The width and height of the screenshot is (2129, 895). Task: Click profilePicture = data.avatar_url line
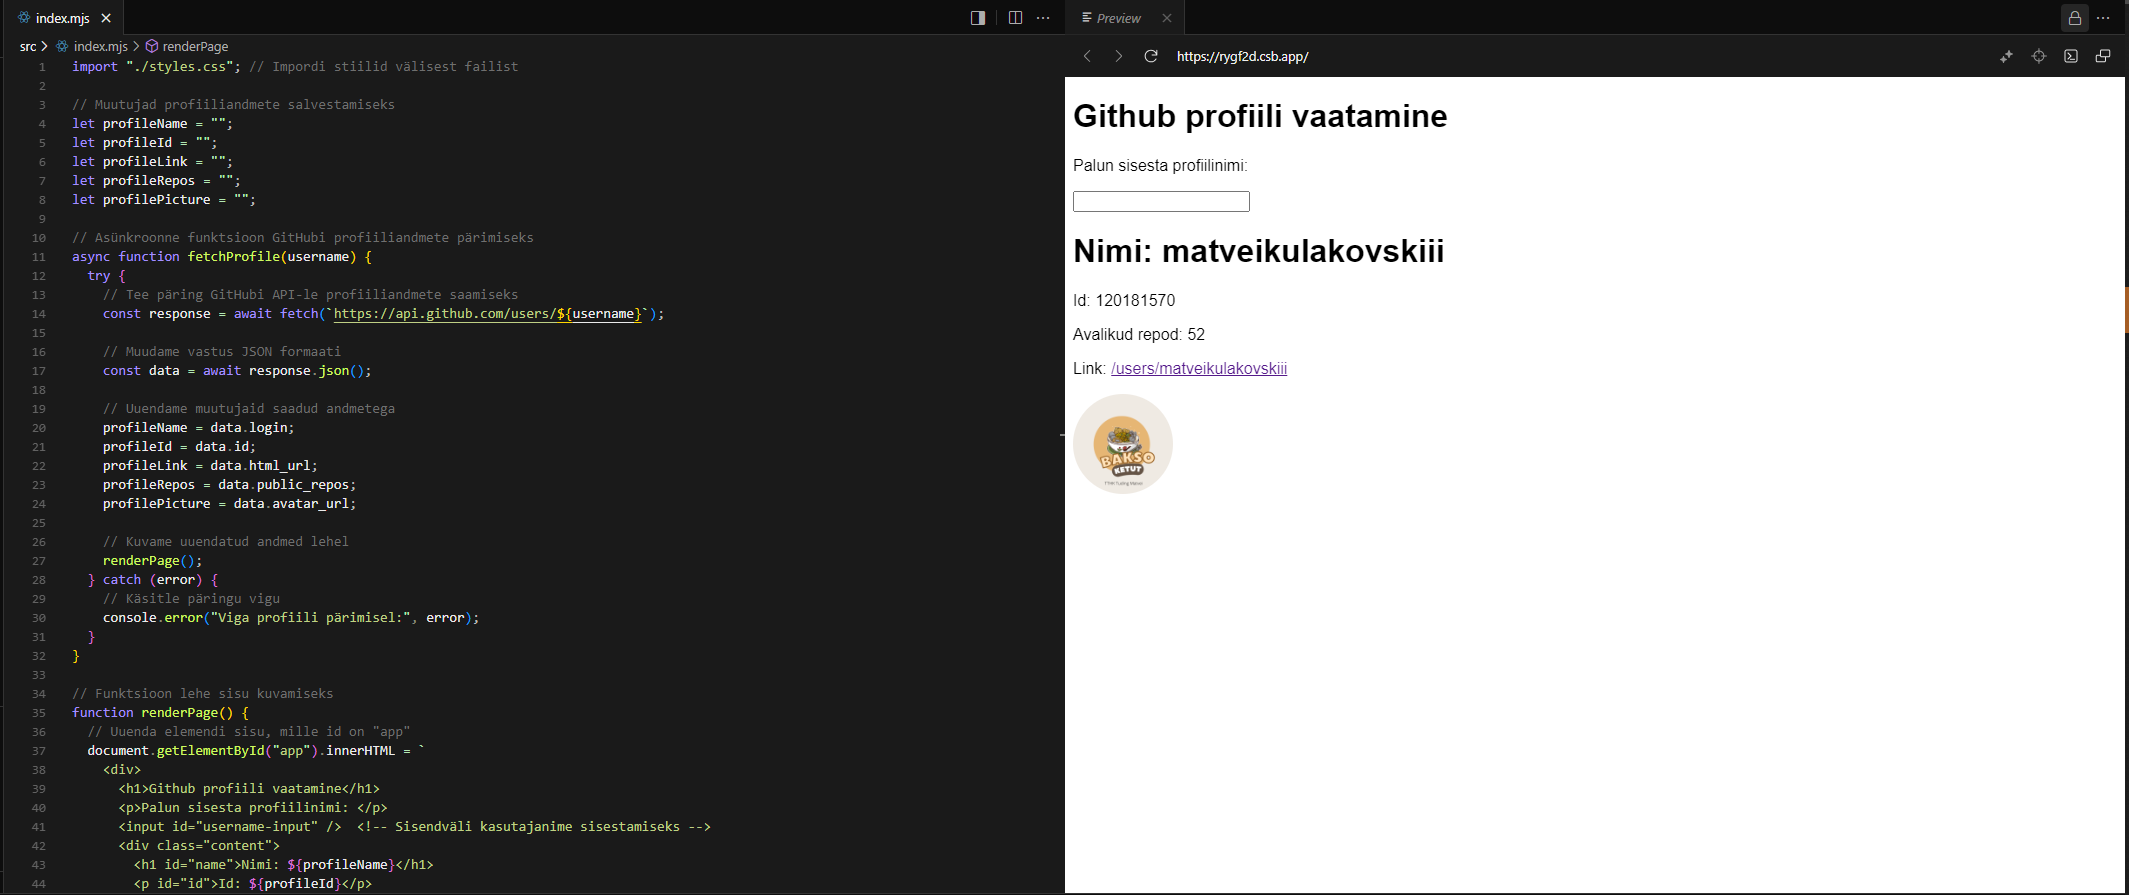(229, 503)
